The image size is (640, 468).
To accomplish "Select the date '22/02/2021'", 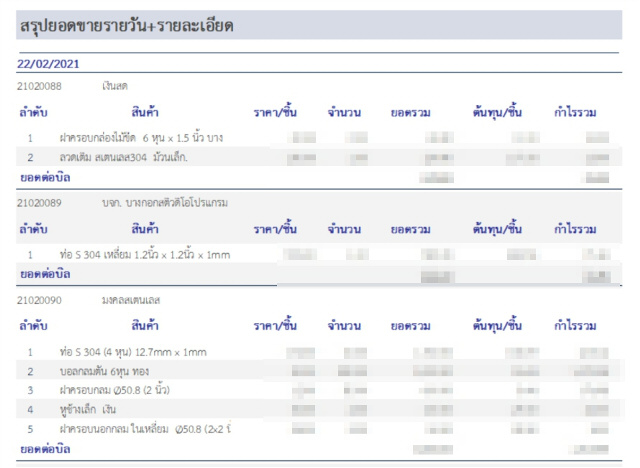I will click(x=48, y=64).
